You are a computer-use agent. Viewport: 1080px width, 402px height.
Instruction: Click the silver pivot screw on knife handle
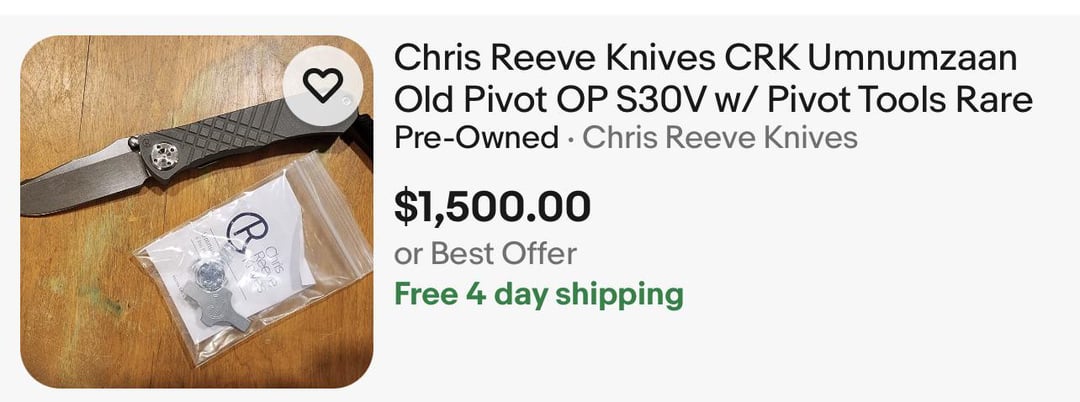[x=162, y=156]
